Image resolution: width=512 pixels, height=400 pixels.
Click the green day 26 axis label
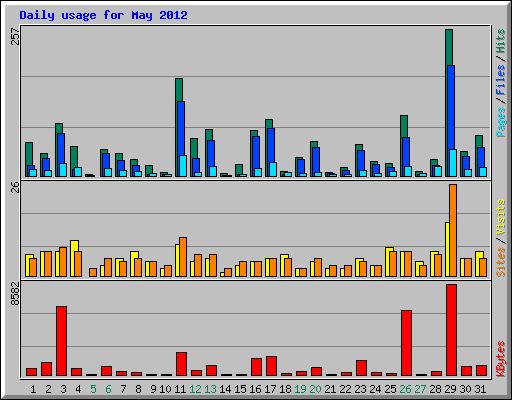tap(405, 389)
